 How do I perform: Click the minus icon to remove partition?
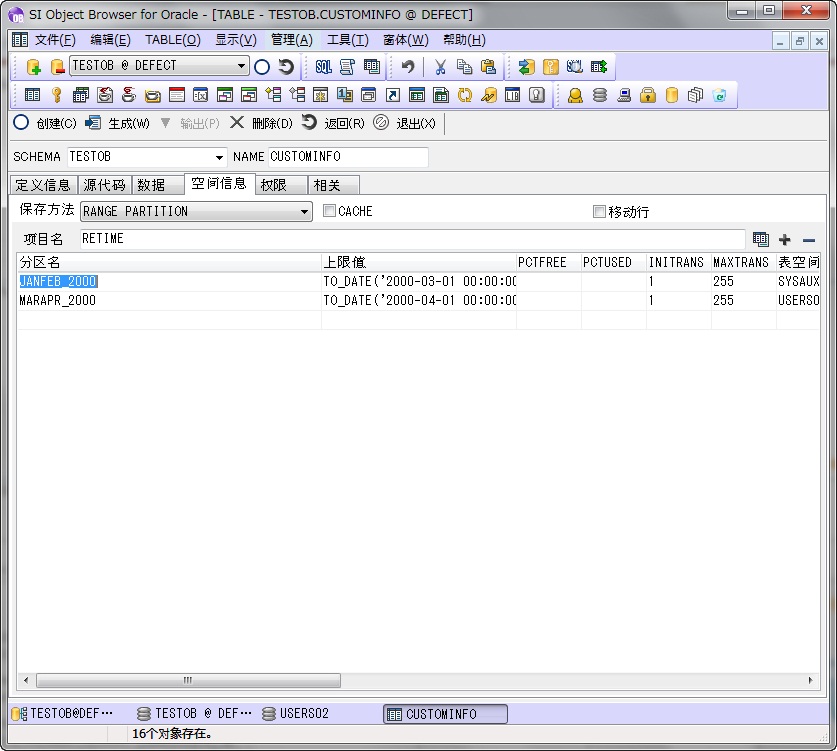809,240
